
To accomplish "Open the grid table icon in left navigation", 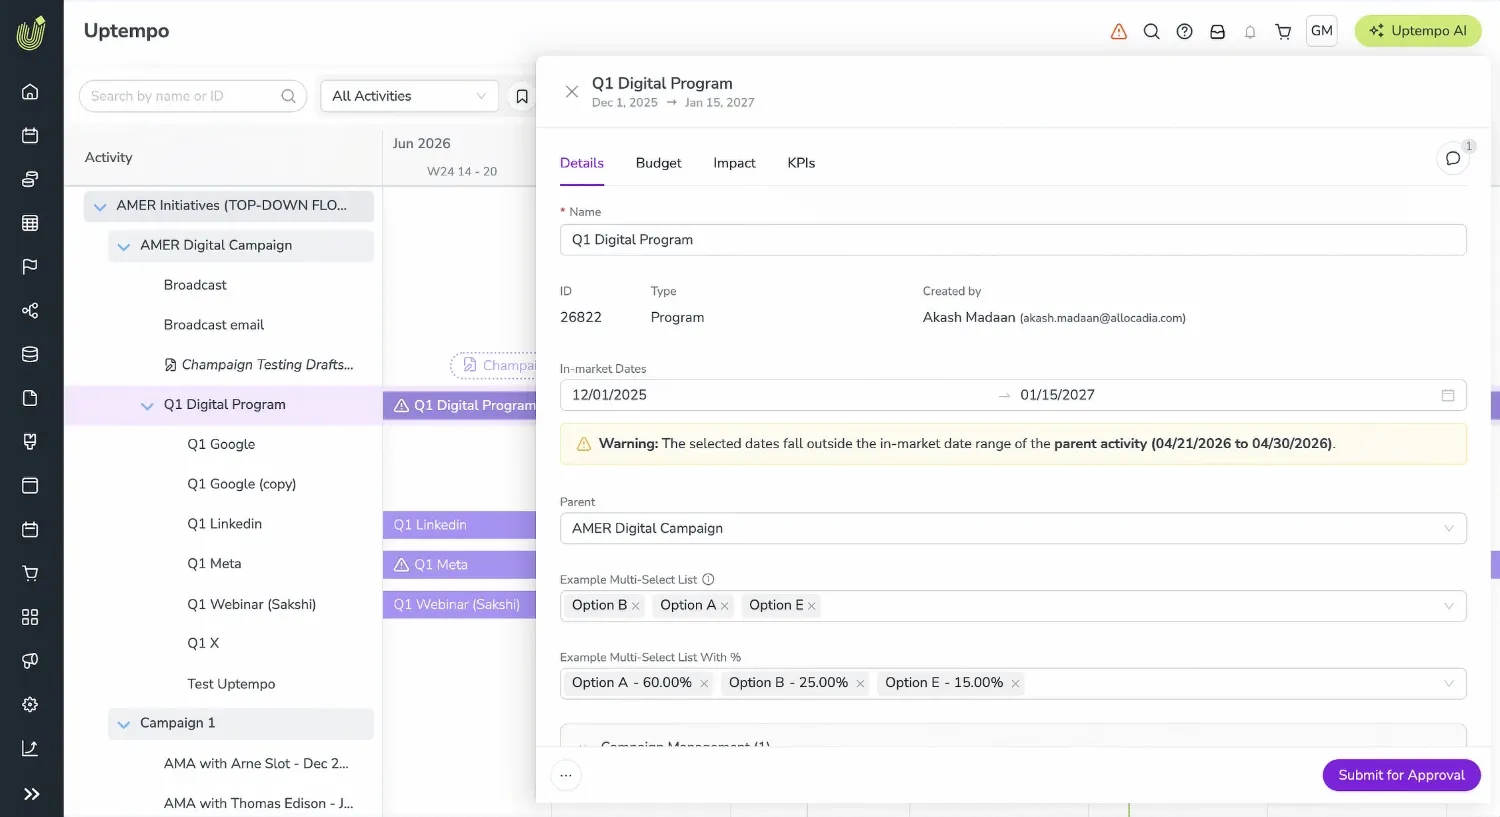I will [30, 223].
